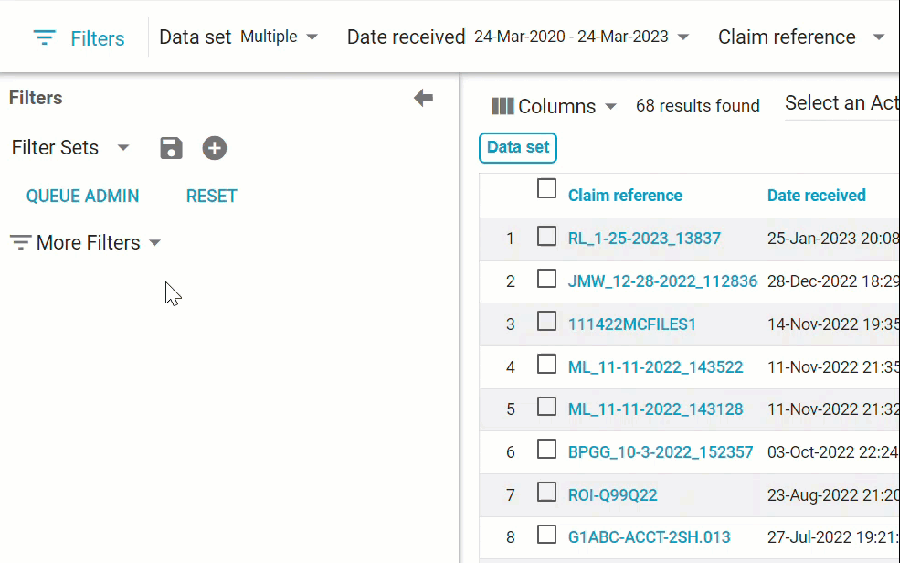Select the checkbox for row 111422MCFILES1

point(546,322)
